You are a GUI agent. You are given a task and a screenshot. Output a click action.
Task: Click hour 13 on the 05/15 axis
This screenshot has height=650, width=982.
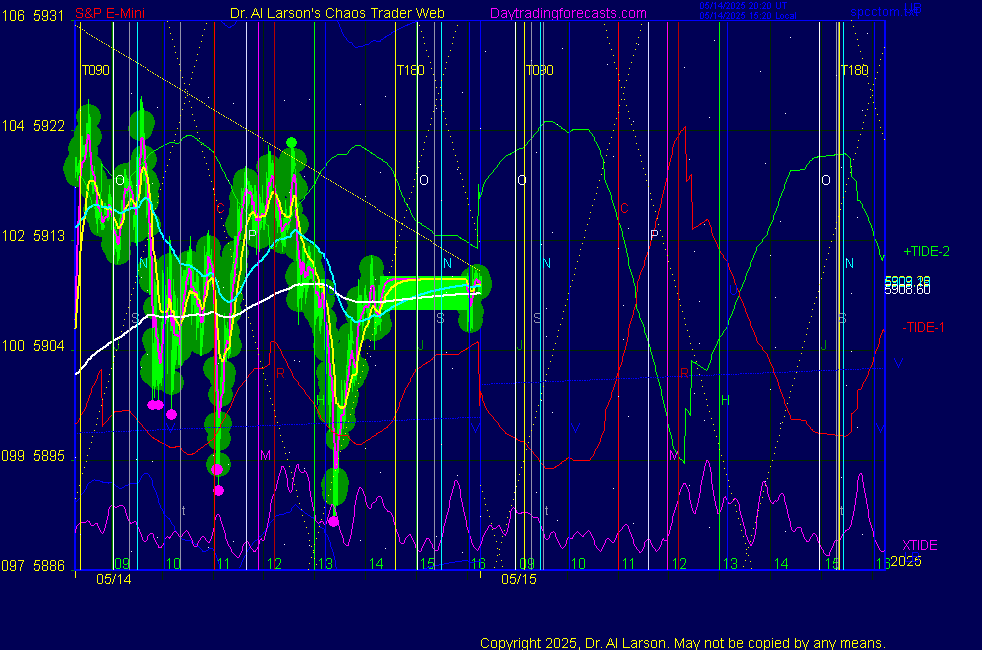730,564
